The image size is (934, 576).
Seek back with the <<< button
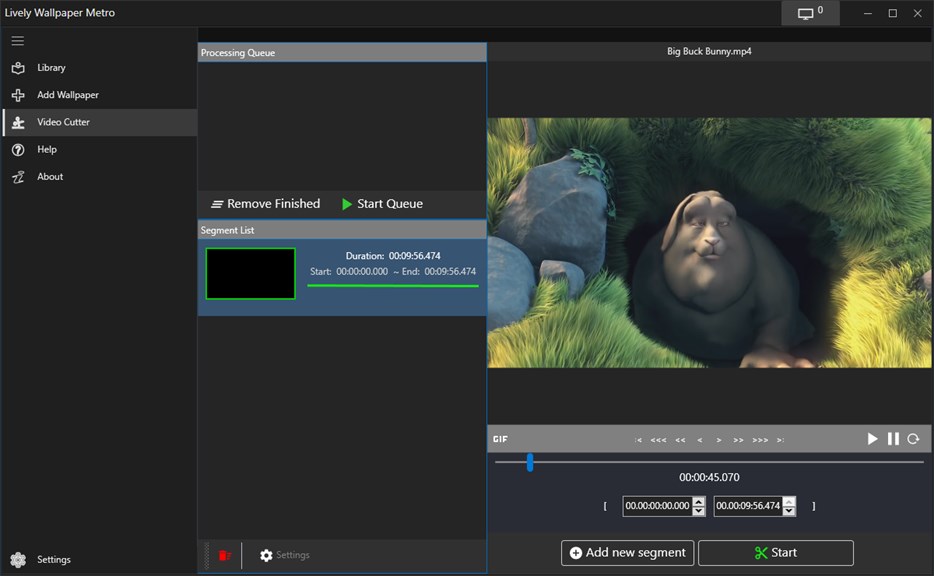[658, 440]
